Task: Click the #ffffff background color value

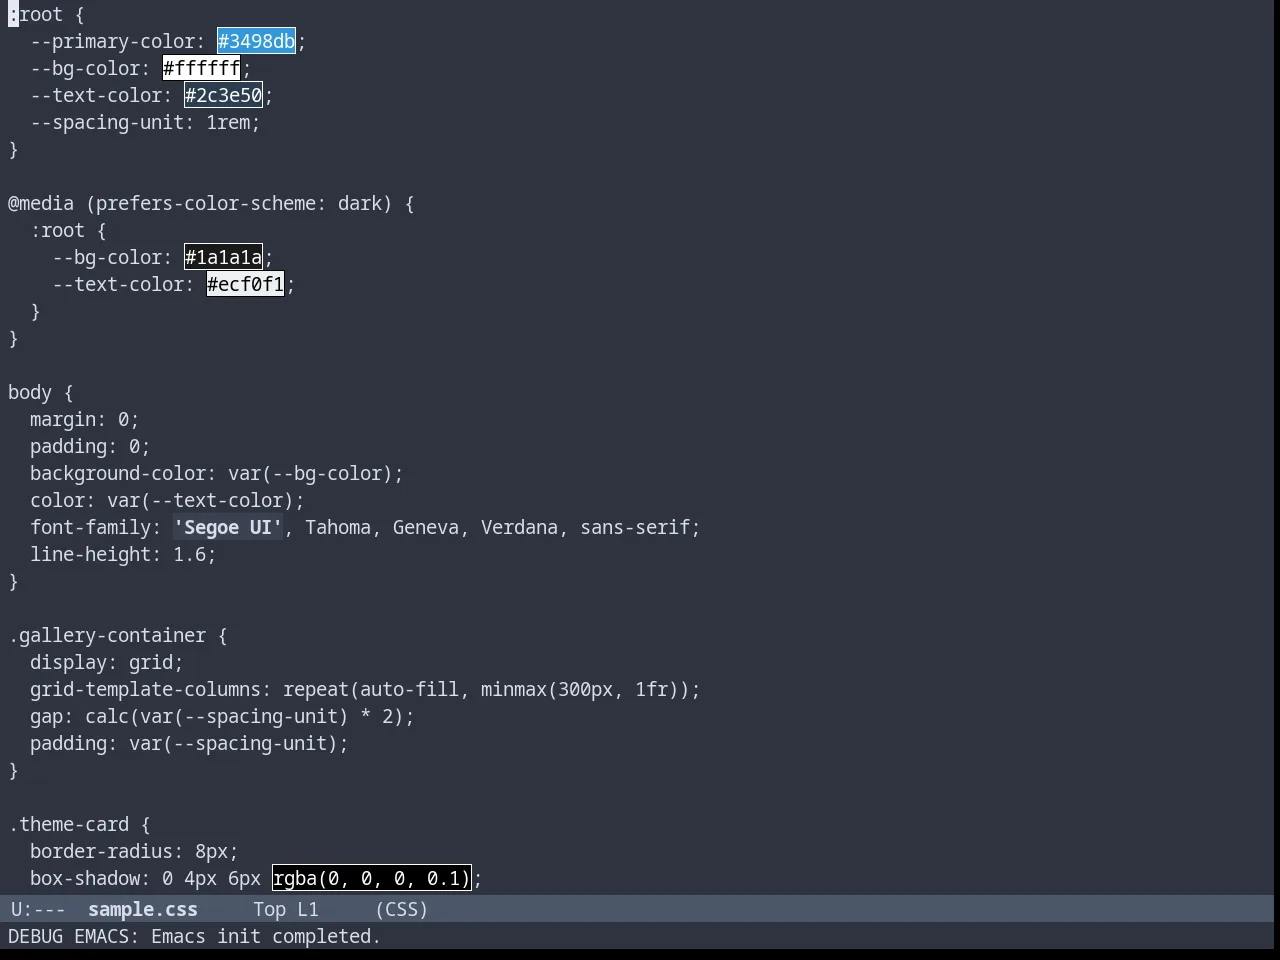Action: 201,68
